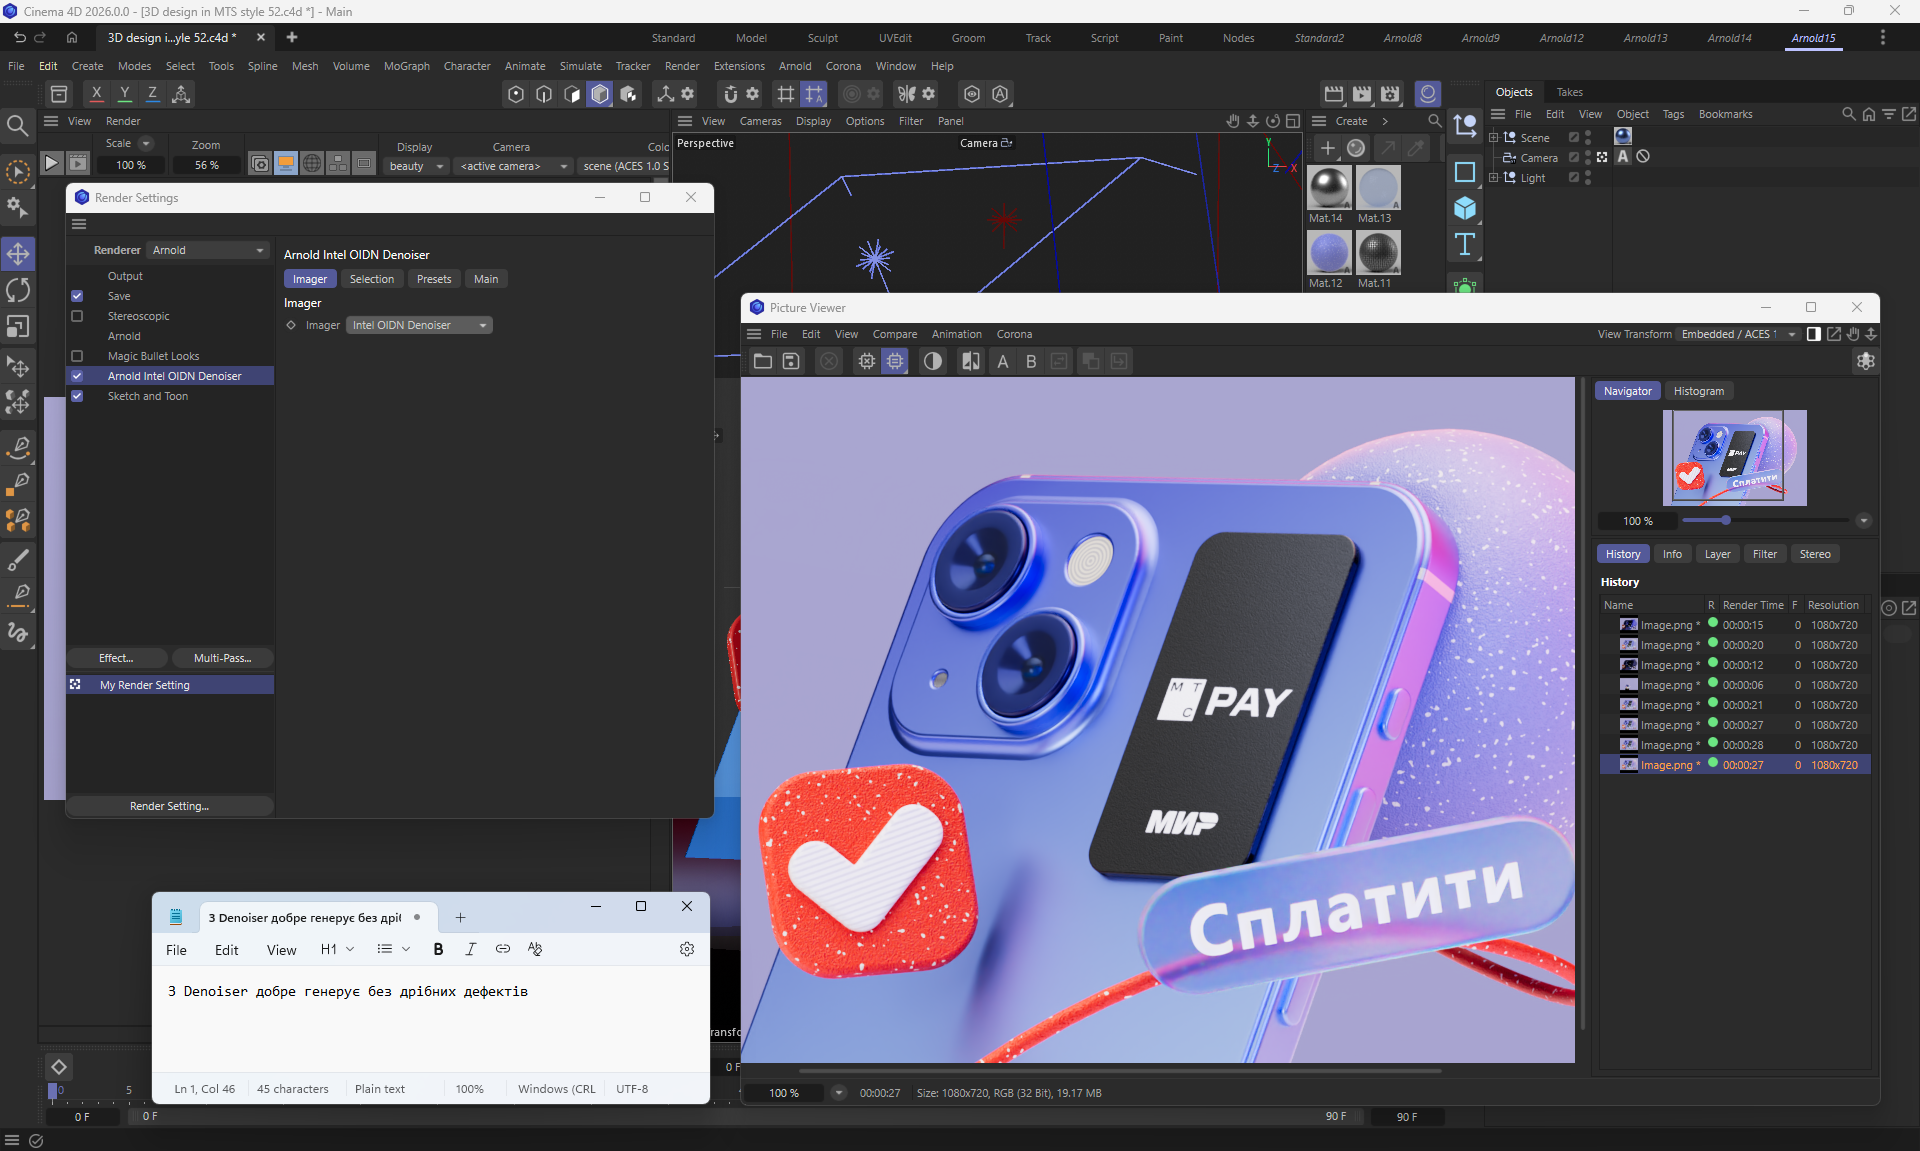This screenshot has width=1920, height=1151.
Task: Disable the Sketch and Toon checkbox
Action: (77, 396)
